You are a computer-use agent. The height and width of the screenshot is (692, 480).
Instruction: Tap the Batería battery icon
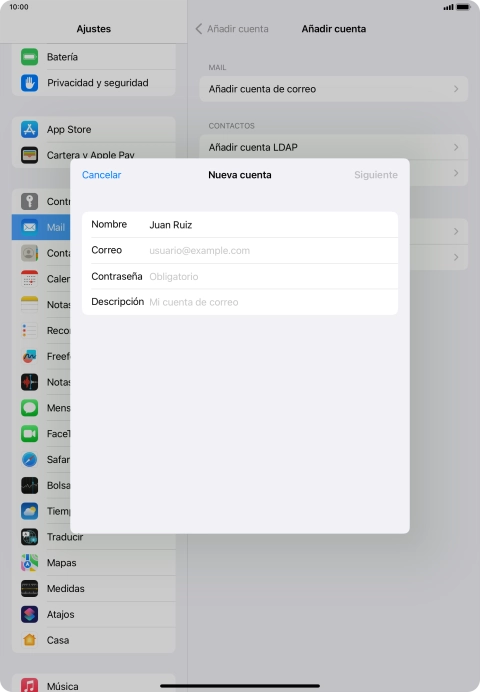pyautogui.click(x=30, y=57)
